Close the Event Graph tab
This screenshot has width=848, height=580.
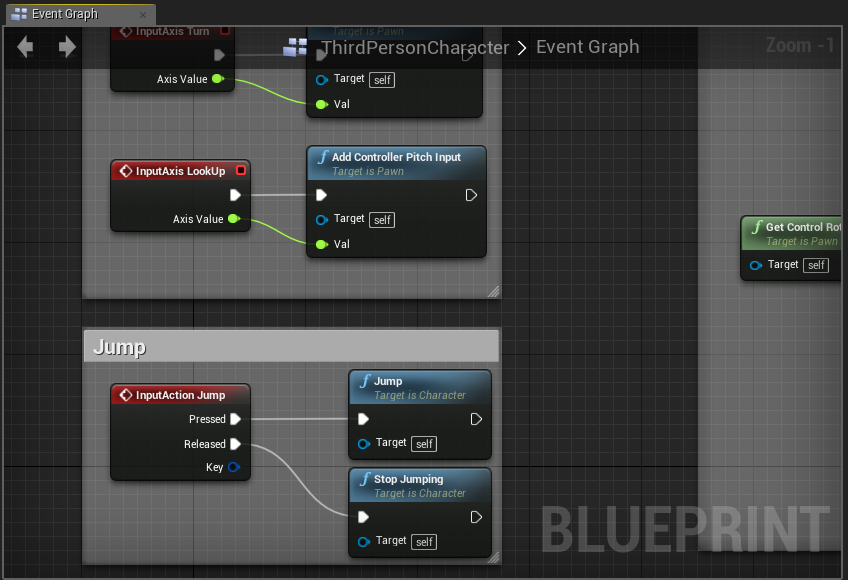(x=143, y=15)
